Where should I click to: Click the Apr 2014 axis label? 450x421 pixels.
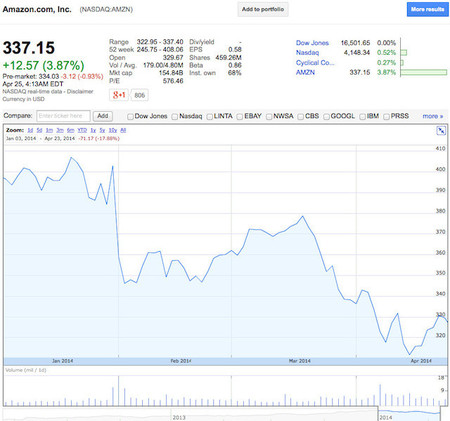click(421, 361)
